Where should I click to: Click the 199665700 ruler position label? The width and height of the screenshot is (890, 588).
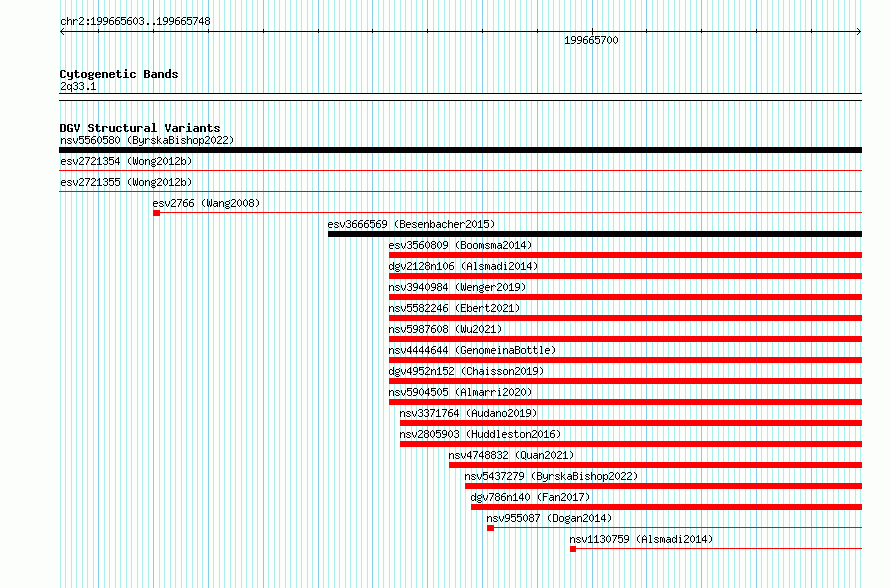(591, 40)
